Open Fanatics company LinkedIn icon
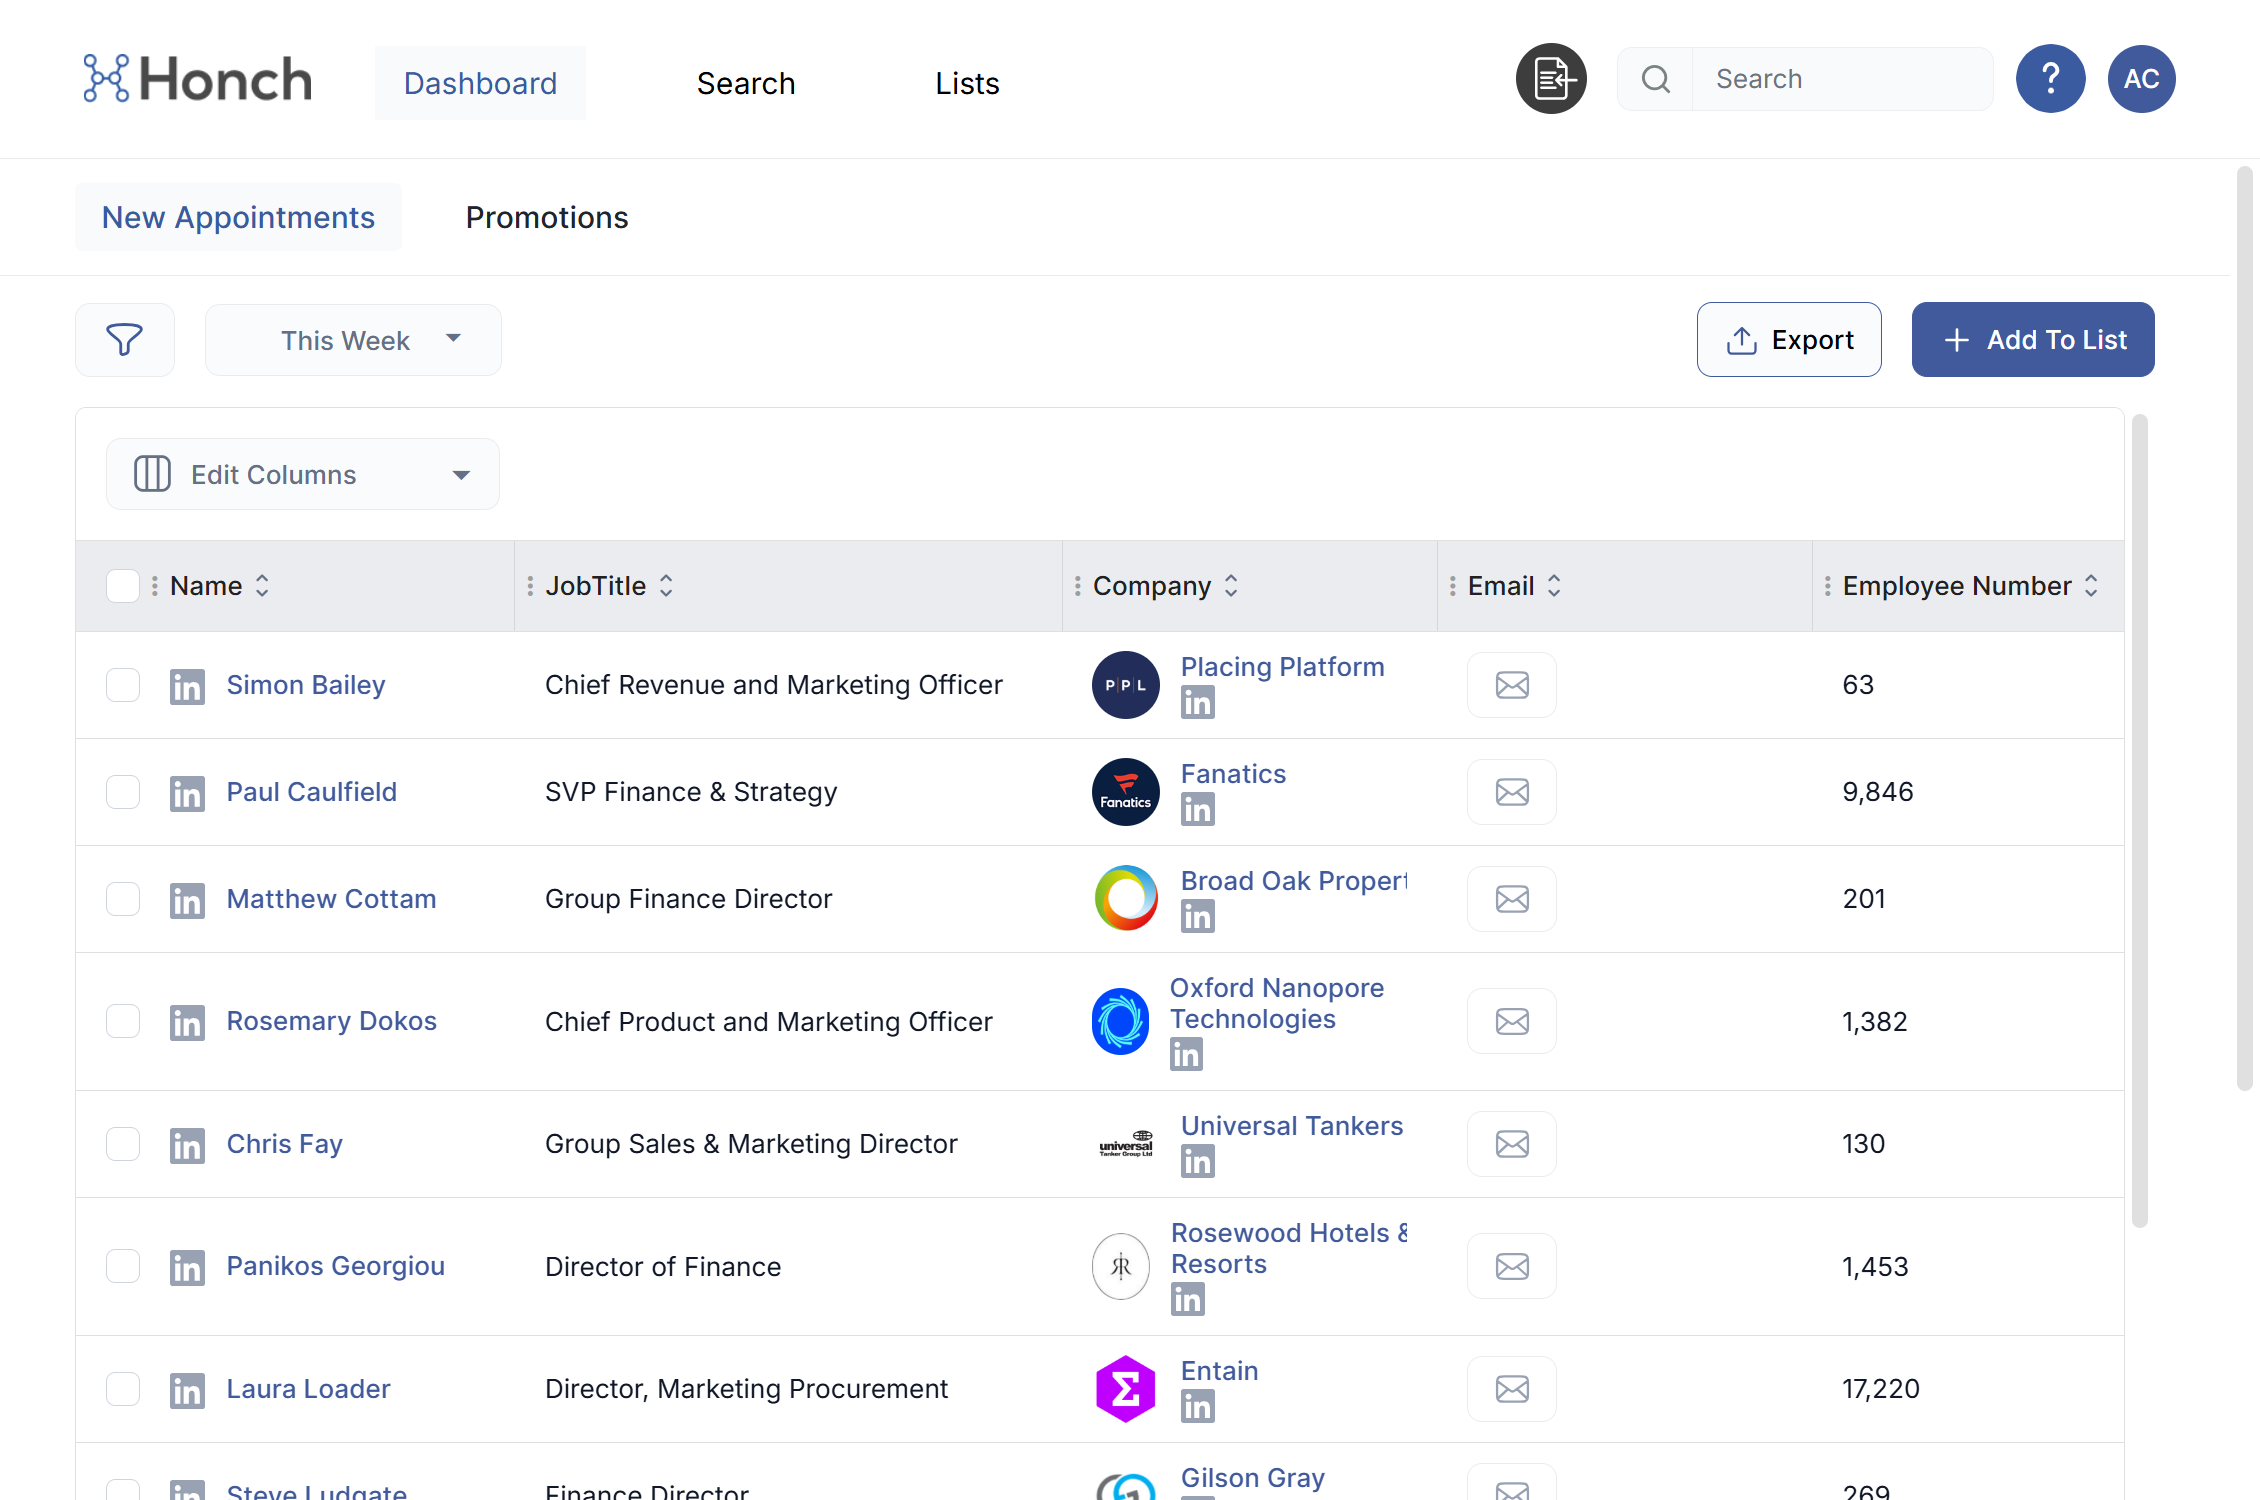Viewport: 2260px width, 1500px height. [x=1197, y=809]
